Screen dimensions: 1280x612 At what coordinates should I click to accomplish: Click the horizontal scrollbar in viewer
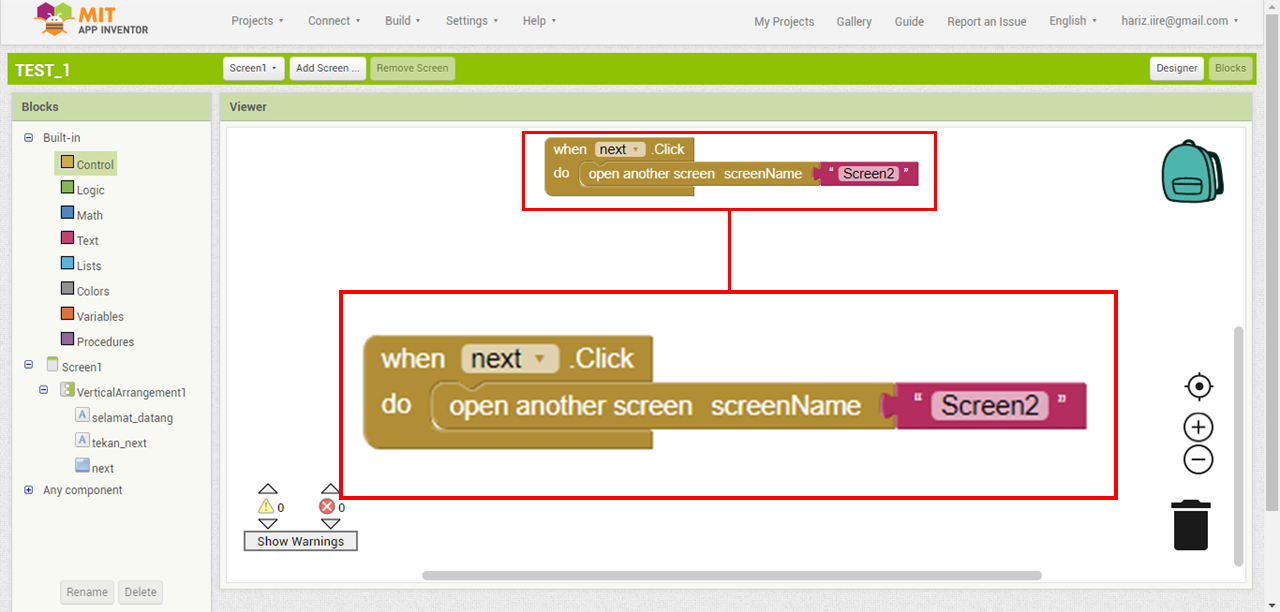[731, 576]
